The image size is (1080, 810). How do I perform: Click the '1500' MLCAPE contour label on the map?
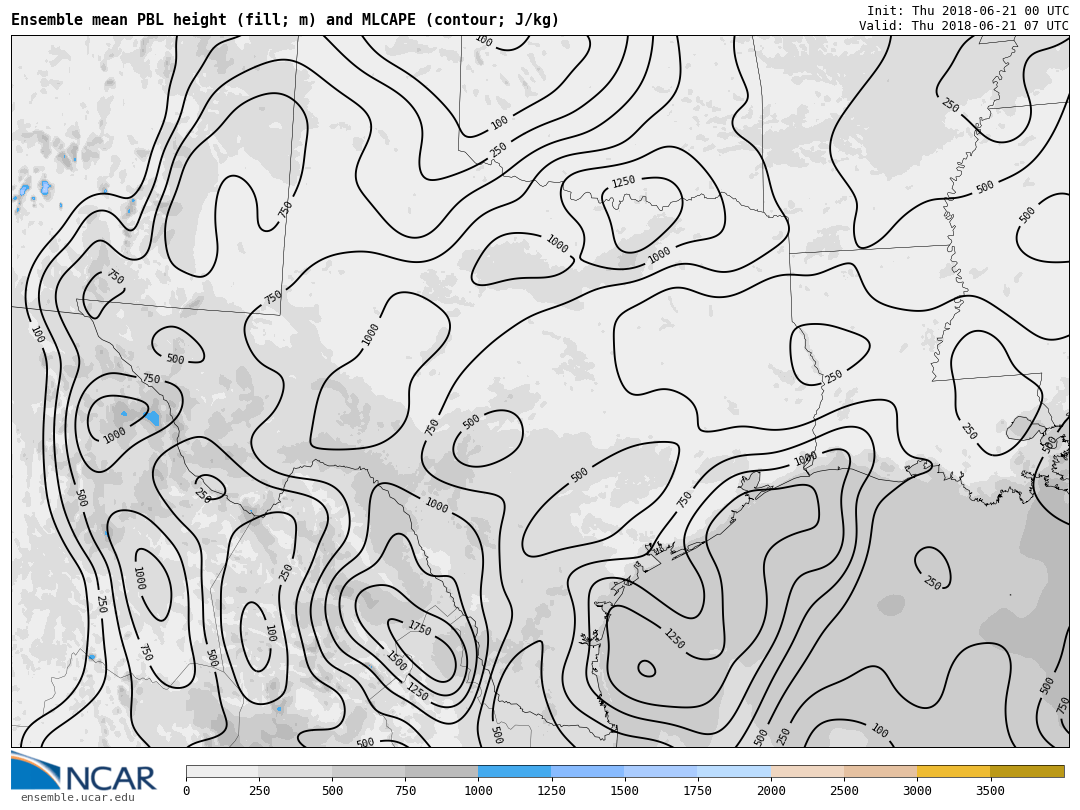click(397, 661)
